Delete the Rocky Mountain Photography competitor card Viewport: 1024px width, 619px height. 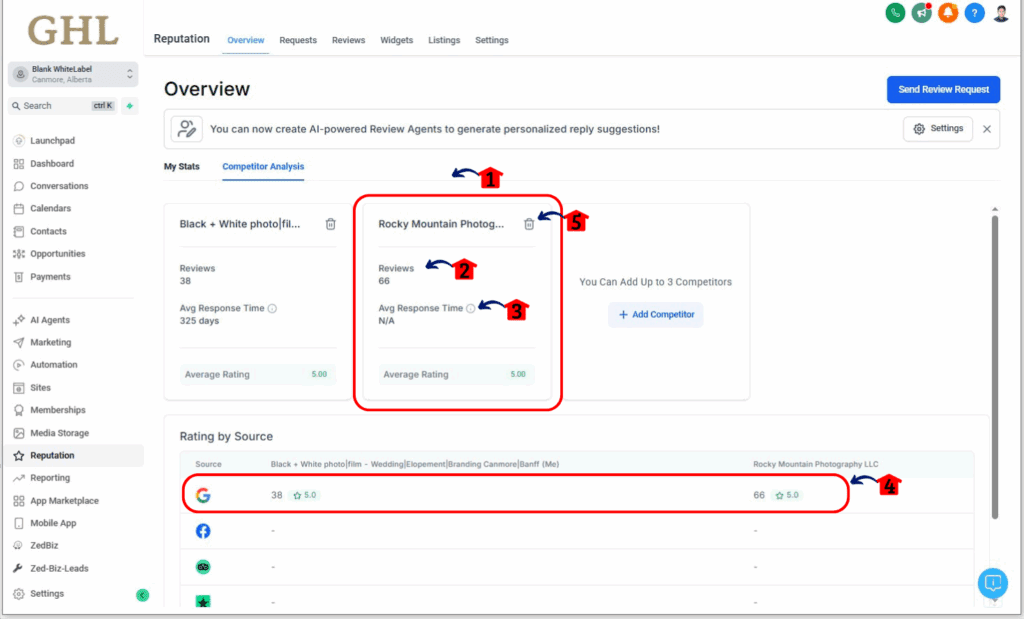[x=529, y=224]
